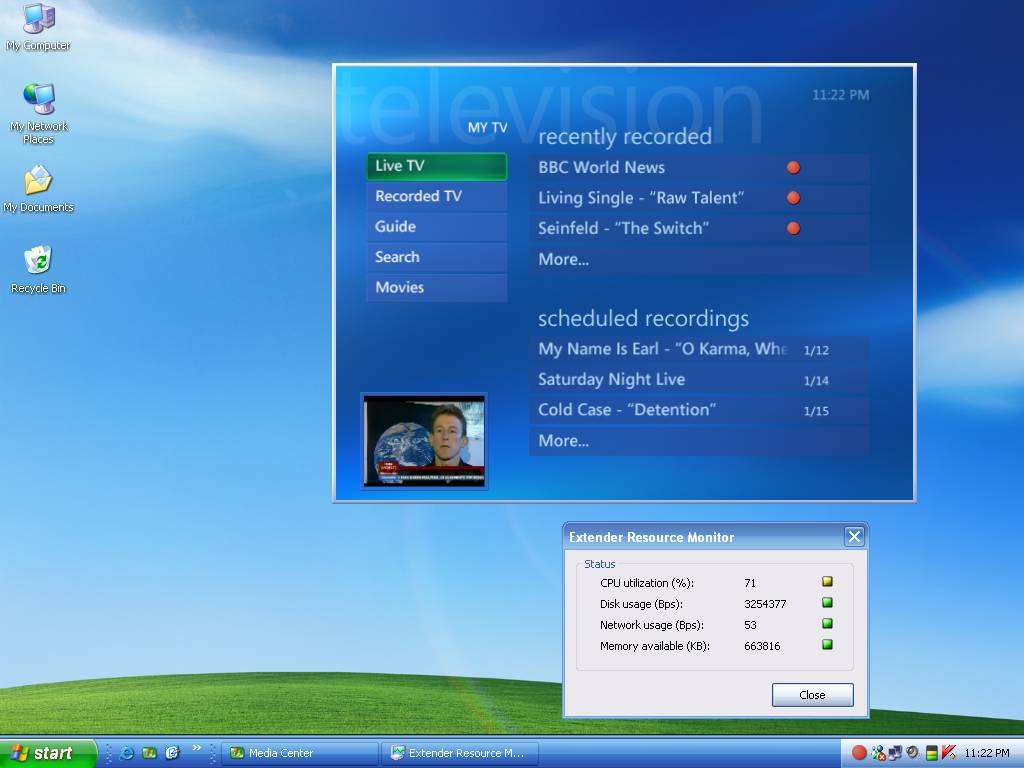This screenshot has height=768, width=1024.
Task: Open the My Computer desktop icon
Action: (x=39, y=20)
